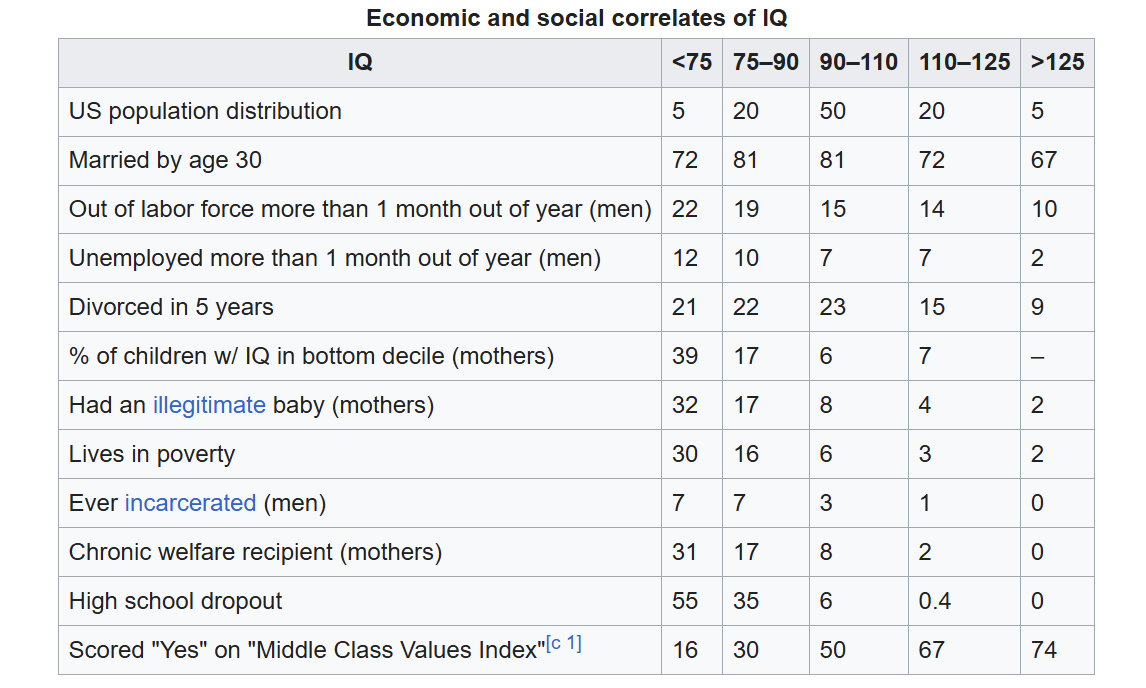Viewport: 1146px width, 688px height.
Task: Click the "Chronic welfare recipient (mothers)" row label
Action: point(255,552)
